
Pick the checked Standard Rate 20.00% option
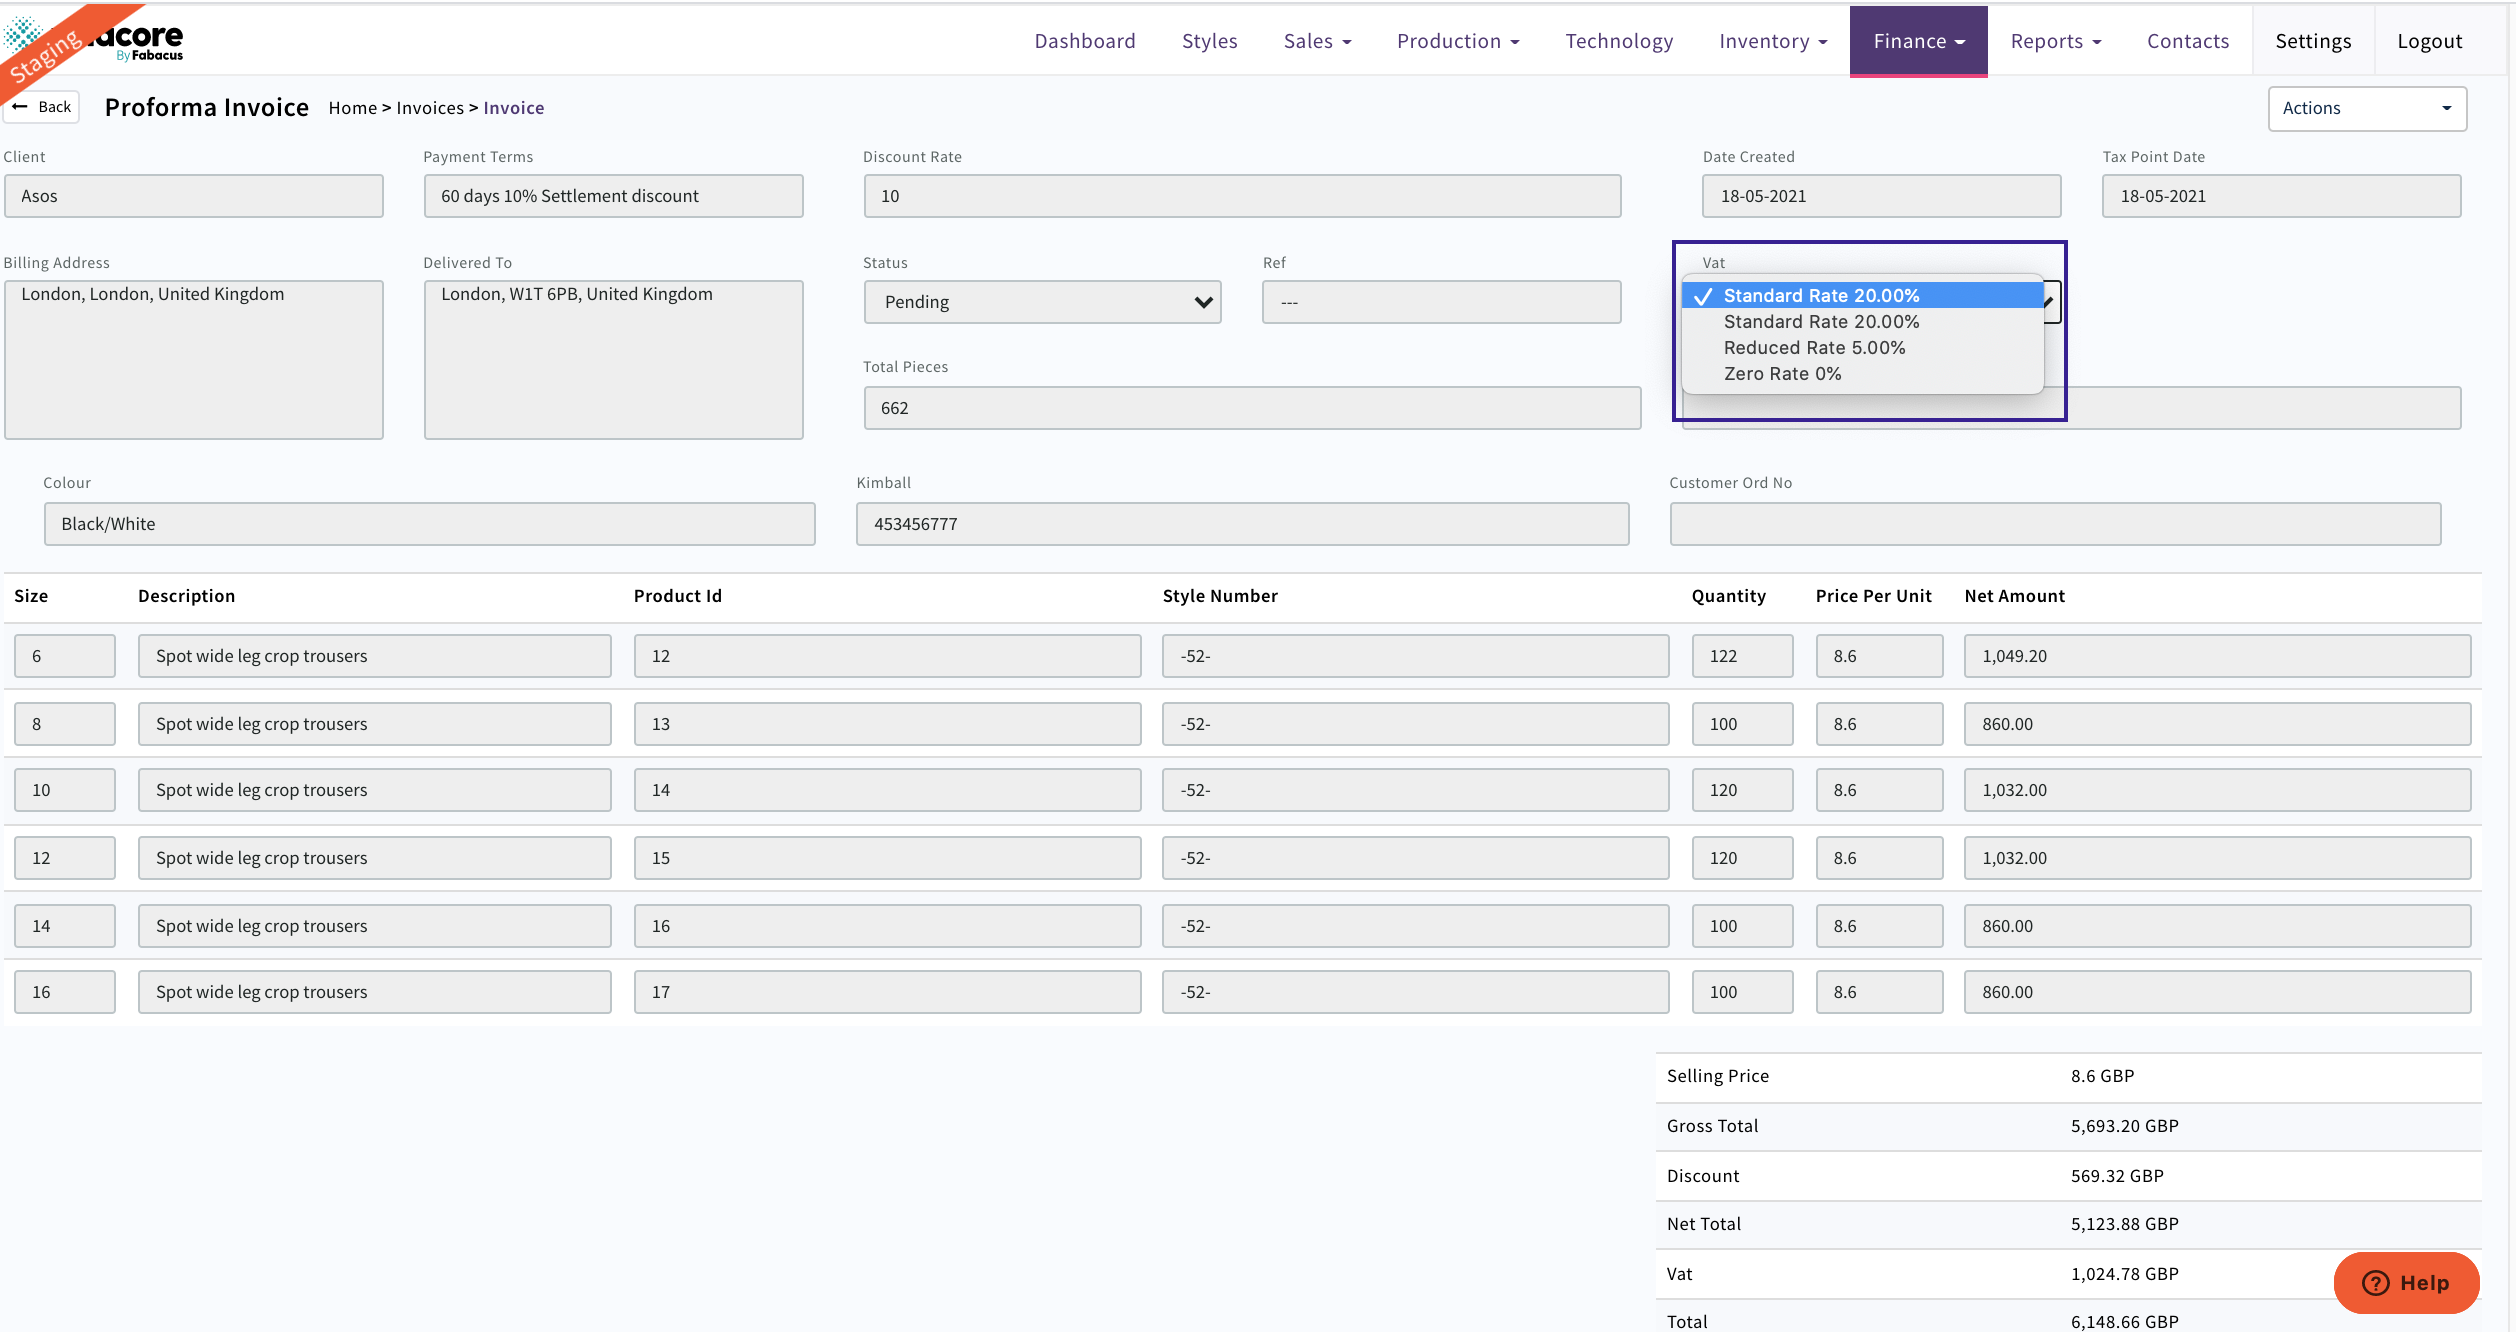coord(1821,296)
